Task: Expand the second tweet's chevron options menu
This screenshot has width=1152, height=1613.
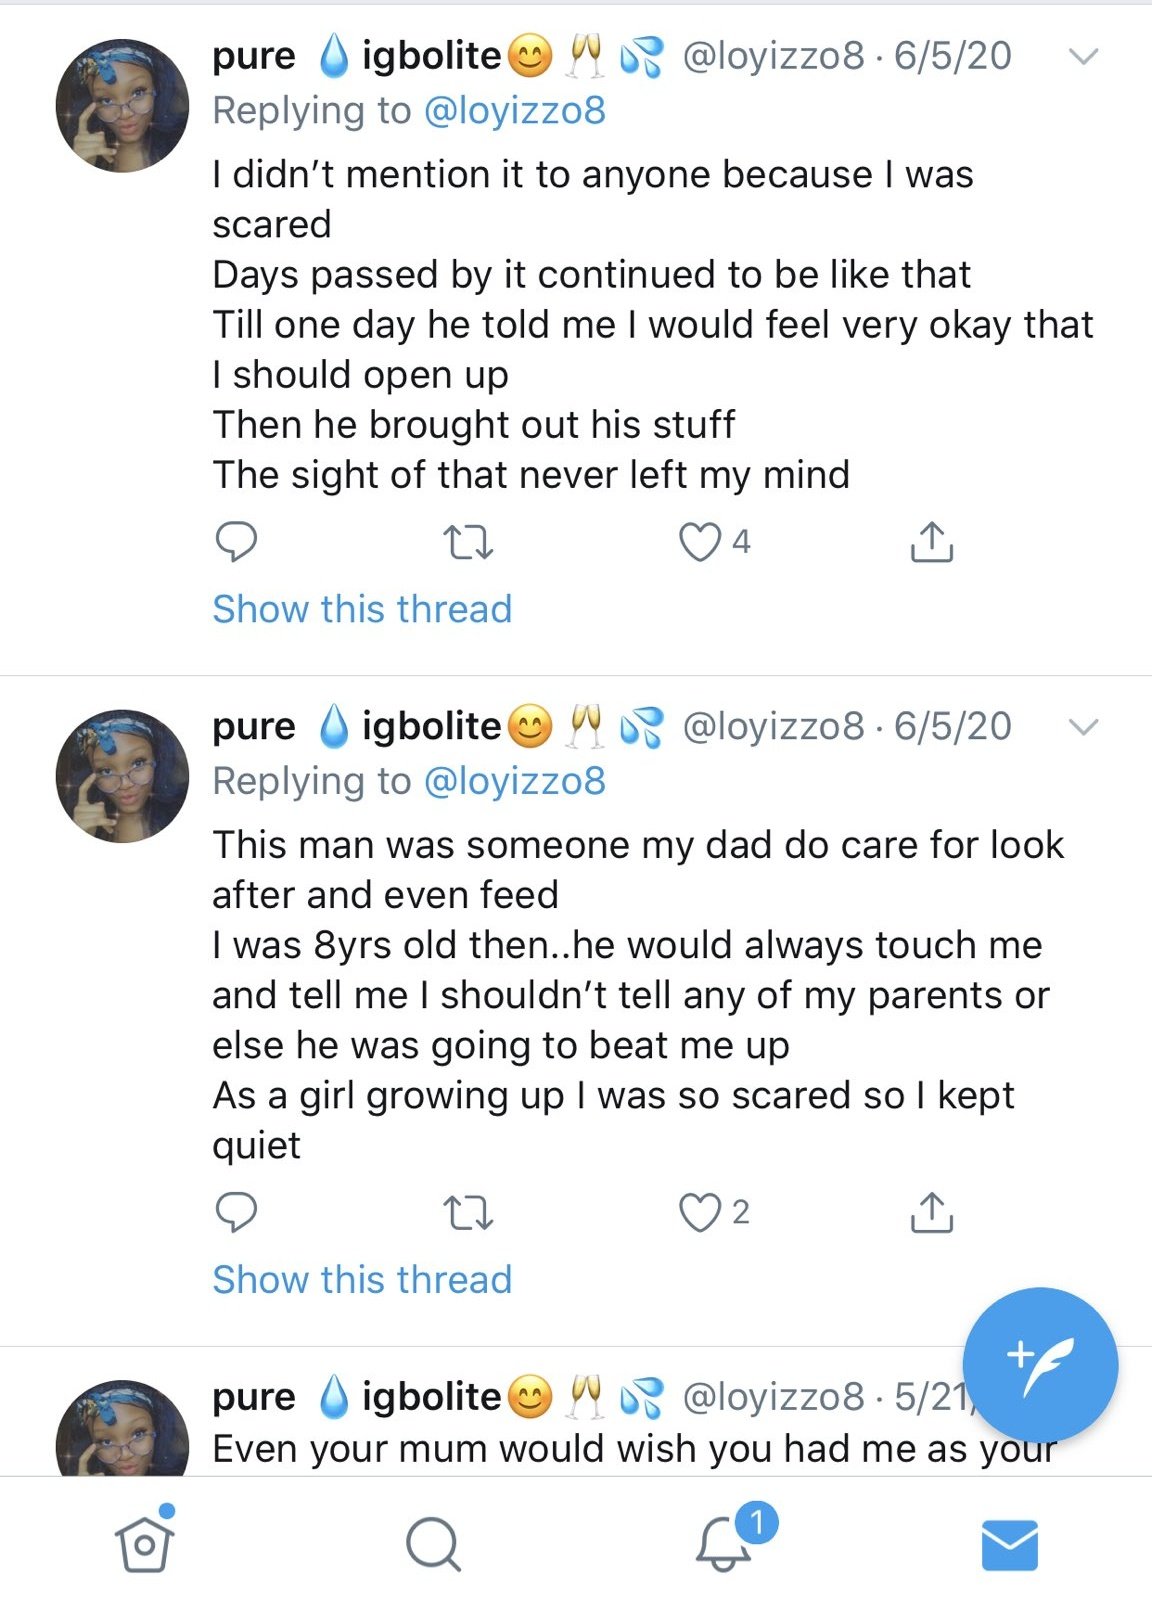Action: click(1083, 727)
